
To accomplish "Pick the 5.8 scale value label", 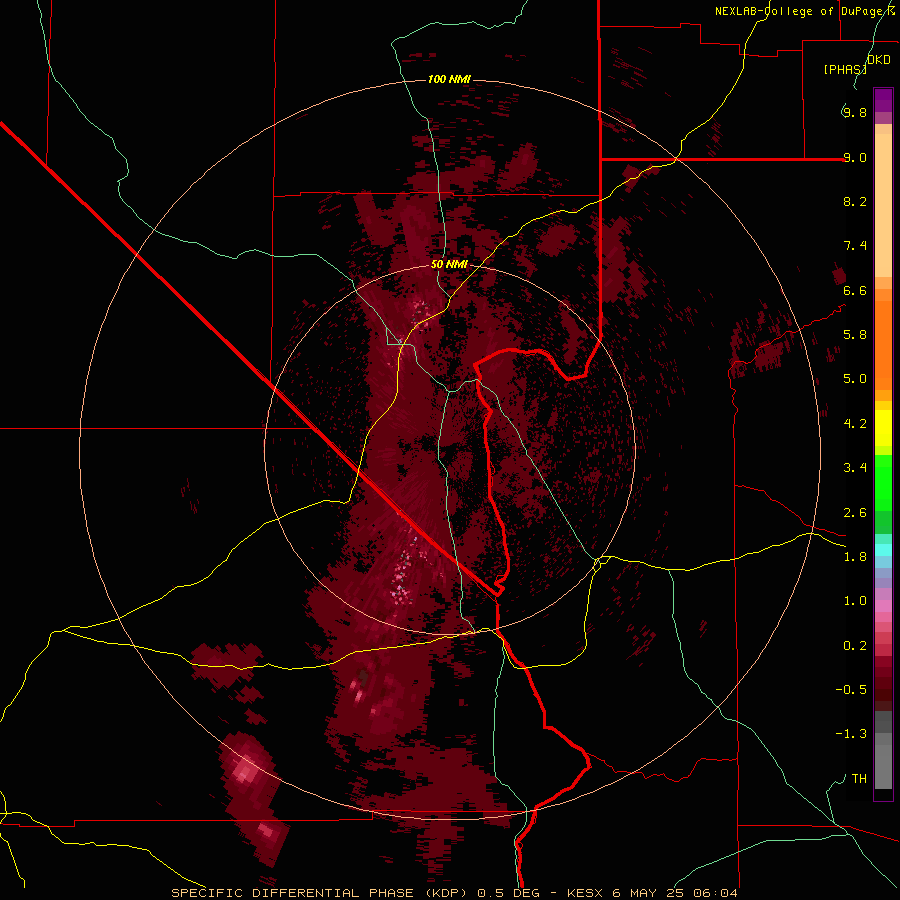I will 855,334.
